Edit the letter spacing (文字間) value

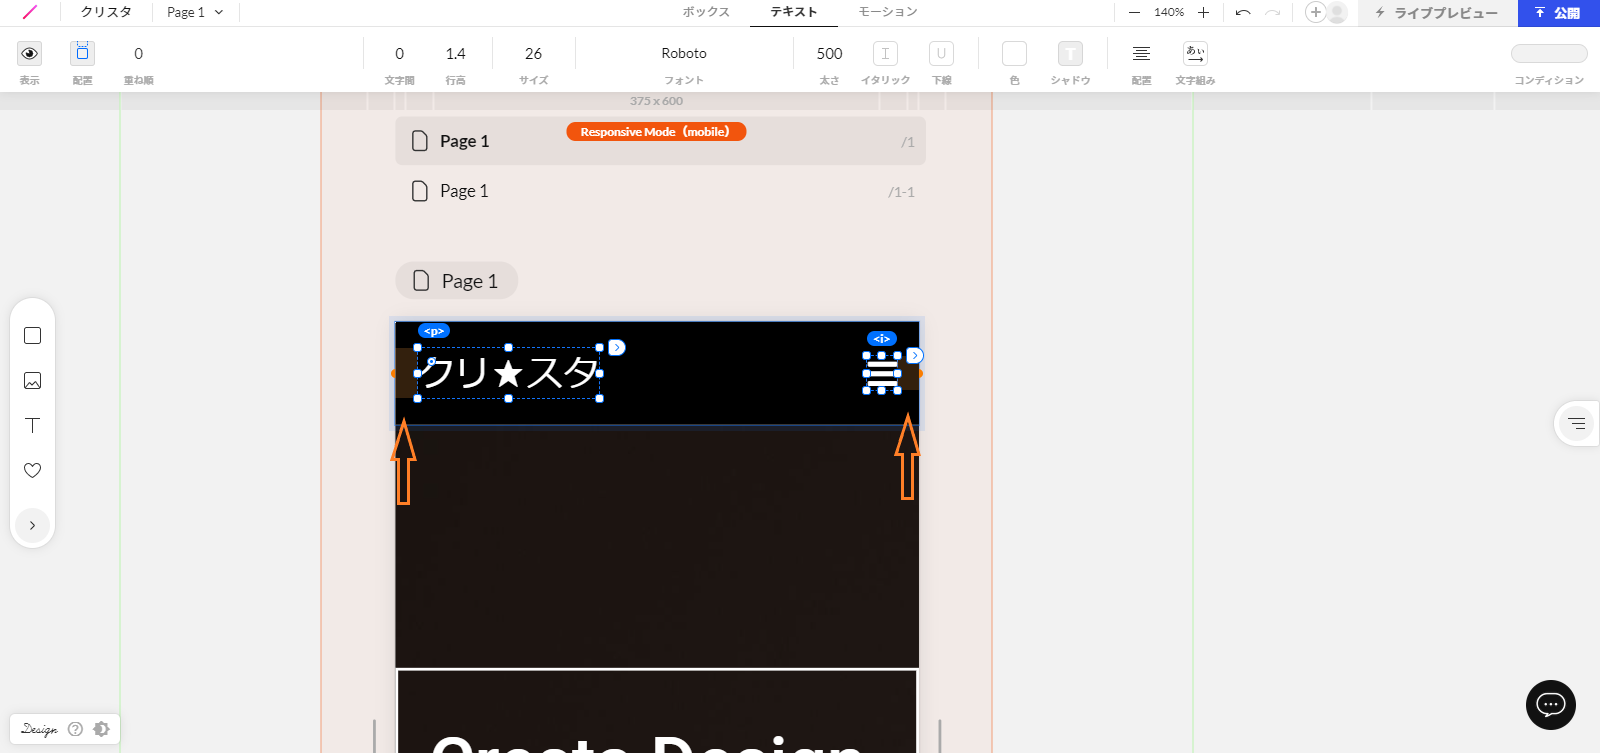click(x=400, y=54)
